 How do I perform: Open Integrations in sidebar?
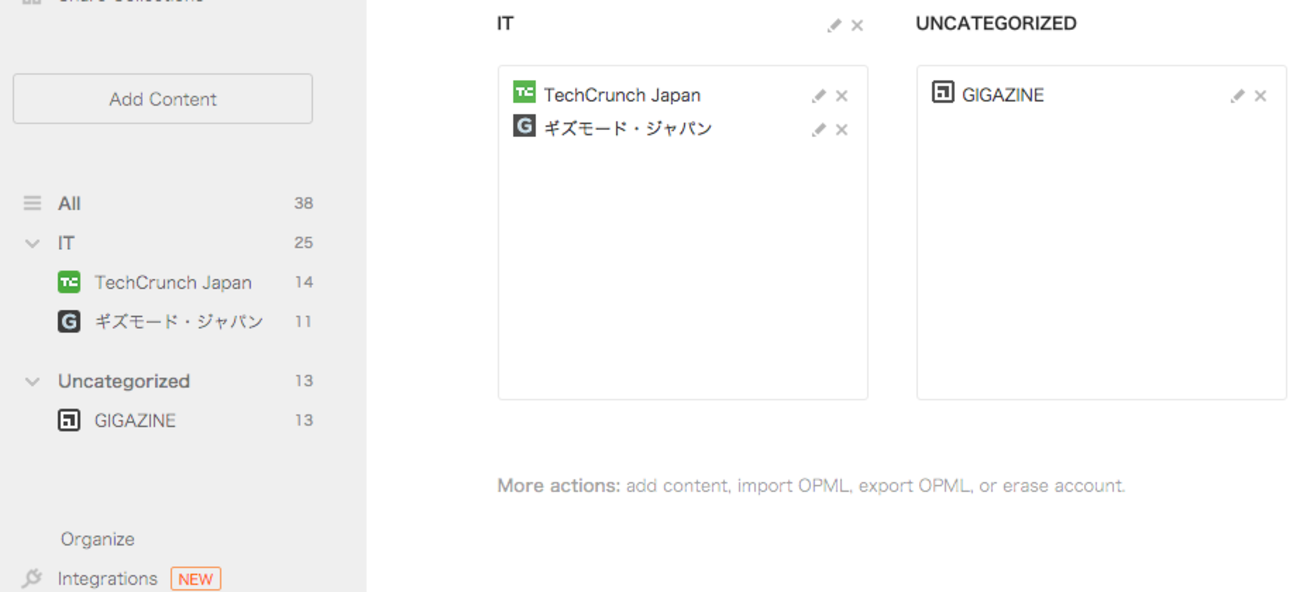(107, 578)
